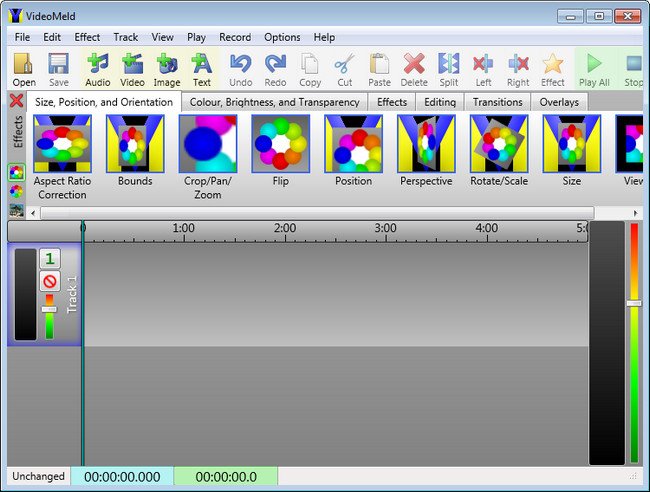Image resolution: width=650 pixels, height=492 pixels.
Task: Add an Image clip
Action: click(x=167, y=70)
